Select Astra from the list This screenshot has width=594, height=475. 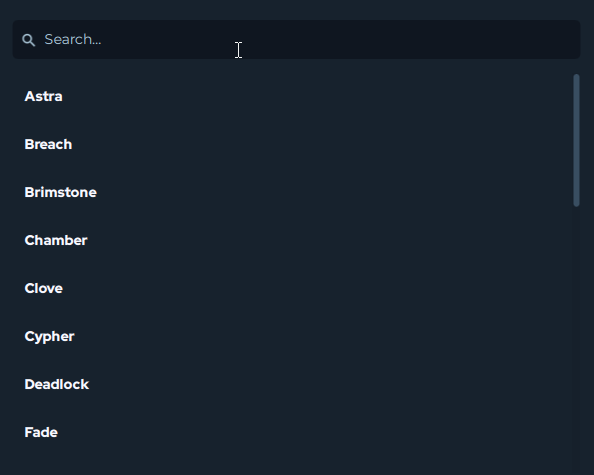tap(43, 96)
